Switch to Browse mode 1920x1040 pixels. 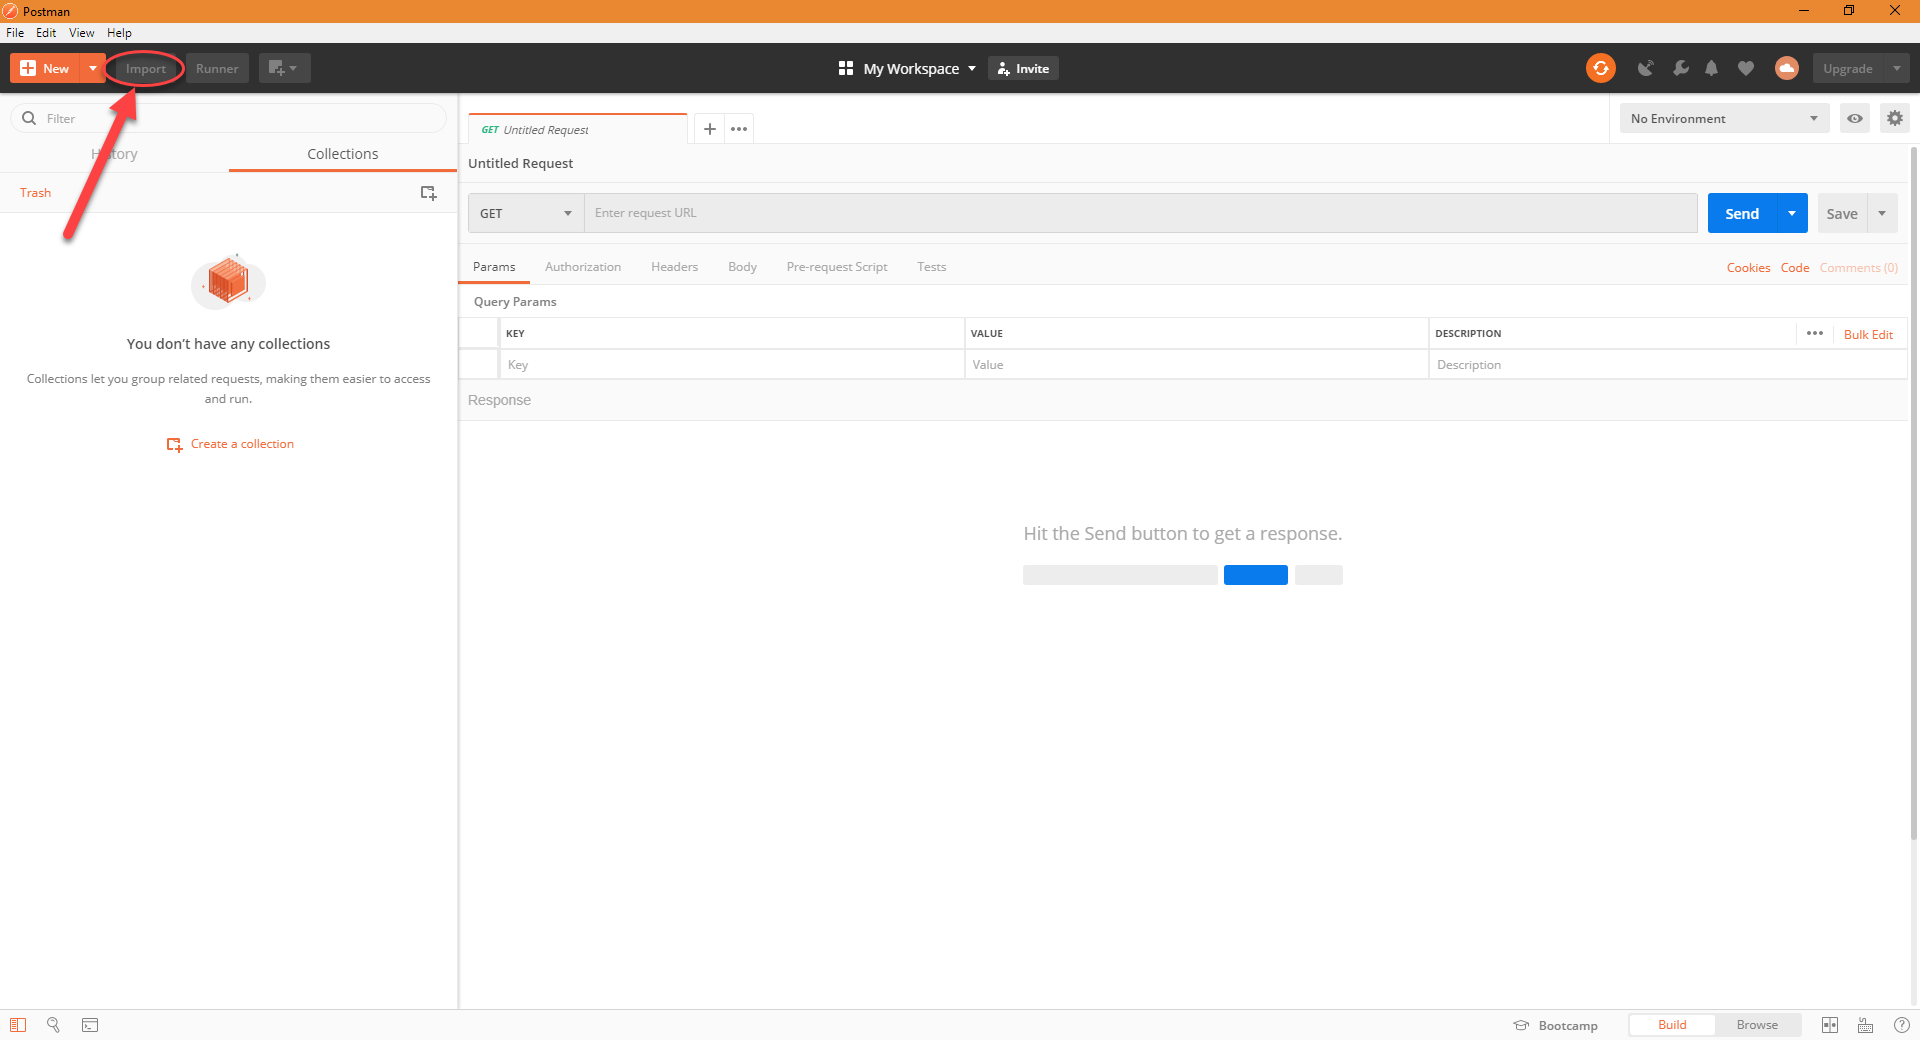pyautogui.click(x=1757, y=1025)
